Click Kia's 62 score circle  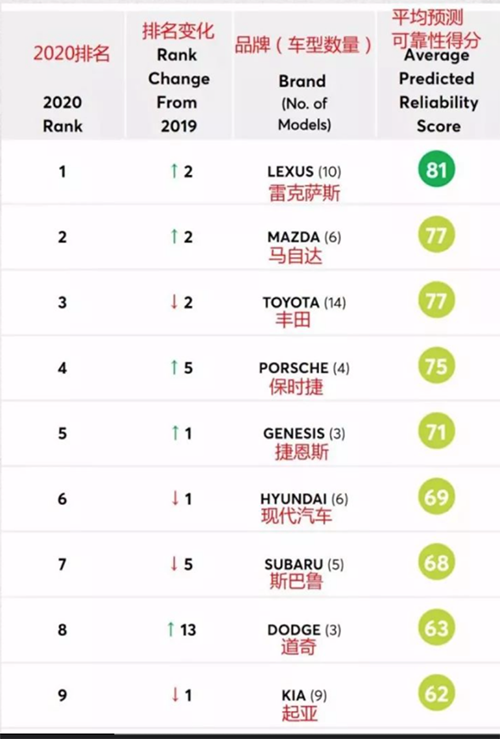pos(436,693)
